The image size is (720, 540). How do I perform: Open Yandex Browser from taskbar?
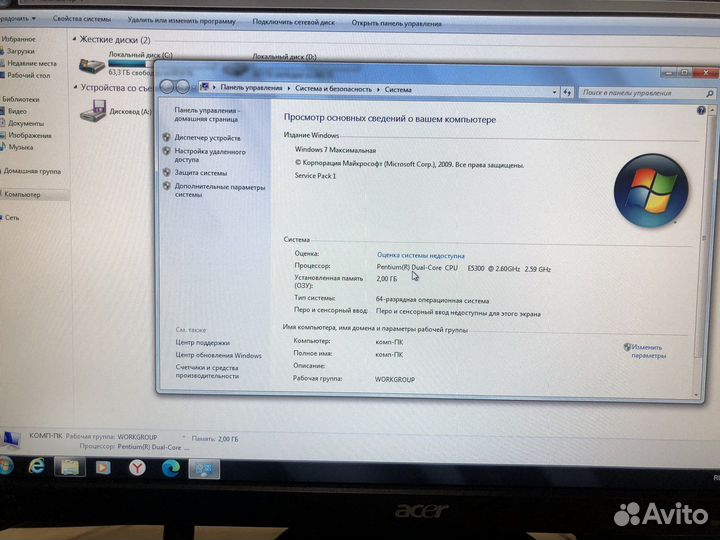[137, 468]
